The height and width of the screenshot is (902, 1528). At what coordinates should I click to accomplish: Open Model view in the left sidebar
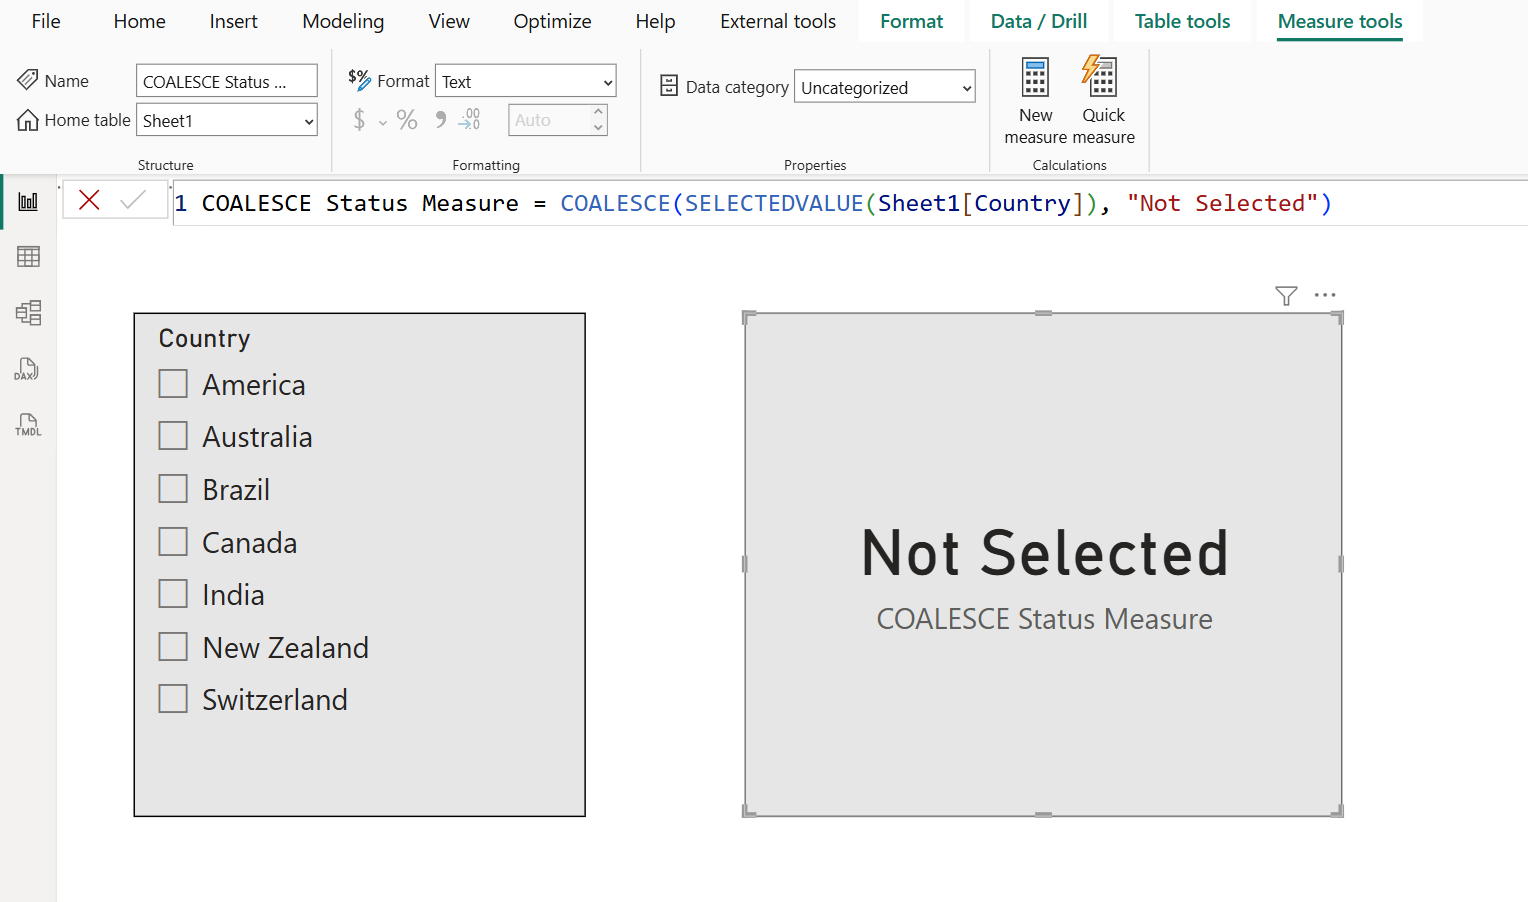click(x=27, y=312)
